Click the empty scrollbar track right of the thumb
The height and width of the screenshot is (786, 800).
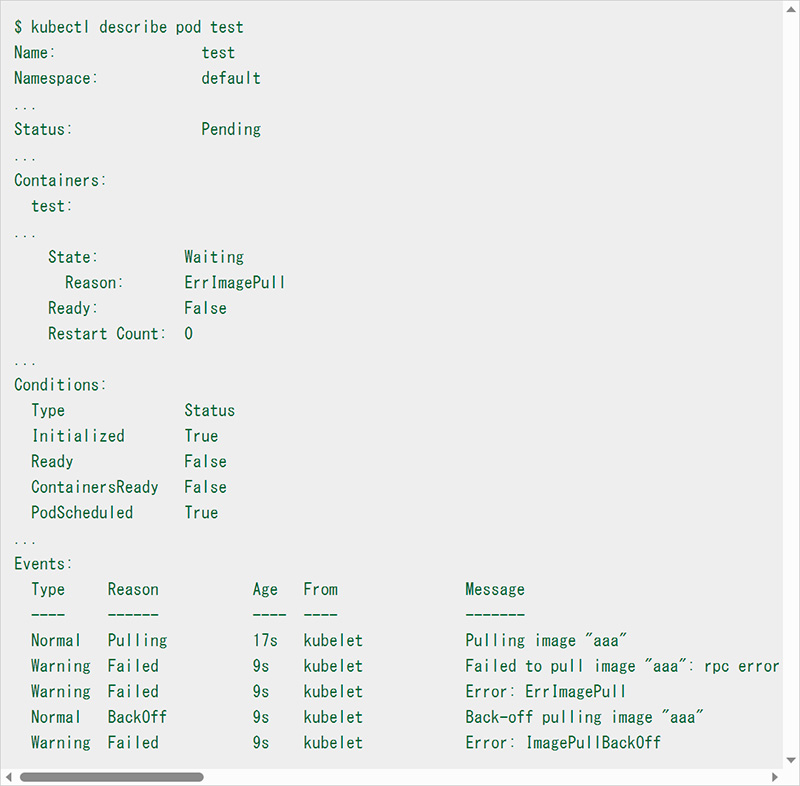tap(480, 777)
